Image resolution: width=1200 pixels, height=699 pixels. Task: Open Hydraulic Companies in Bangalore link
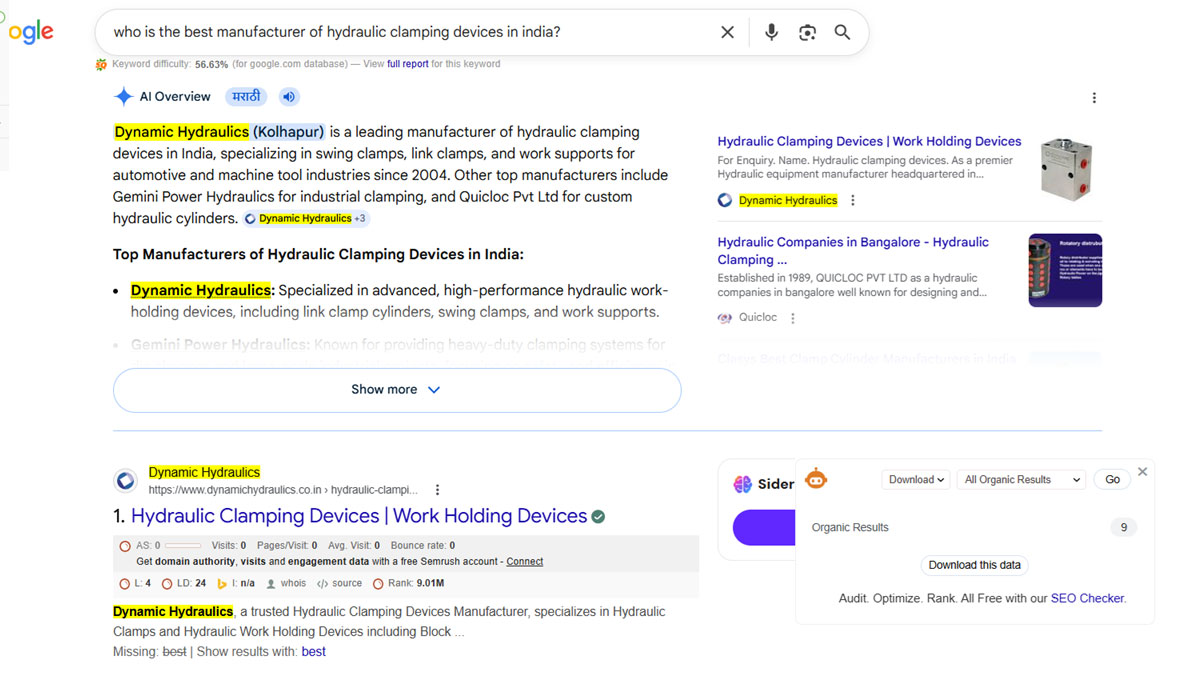(853, 251)
